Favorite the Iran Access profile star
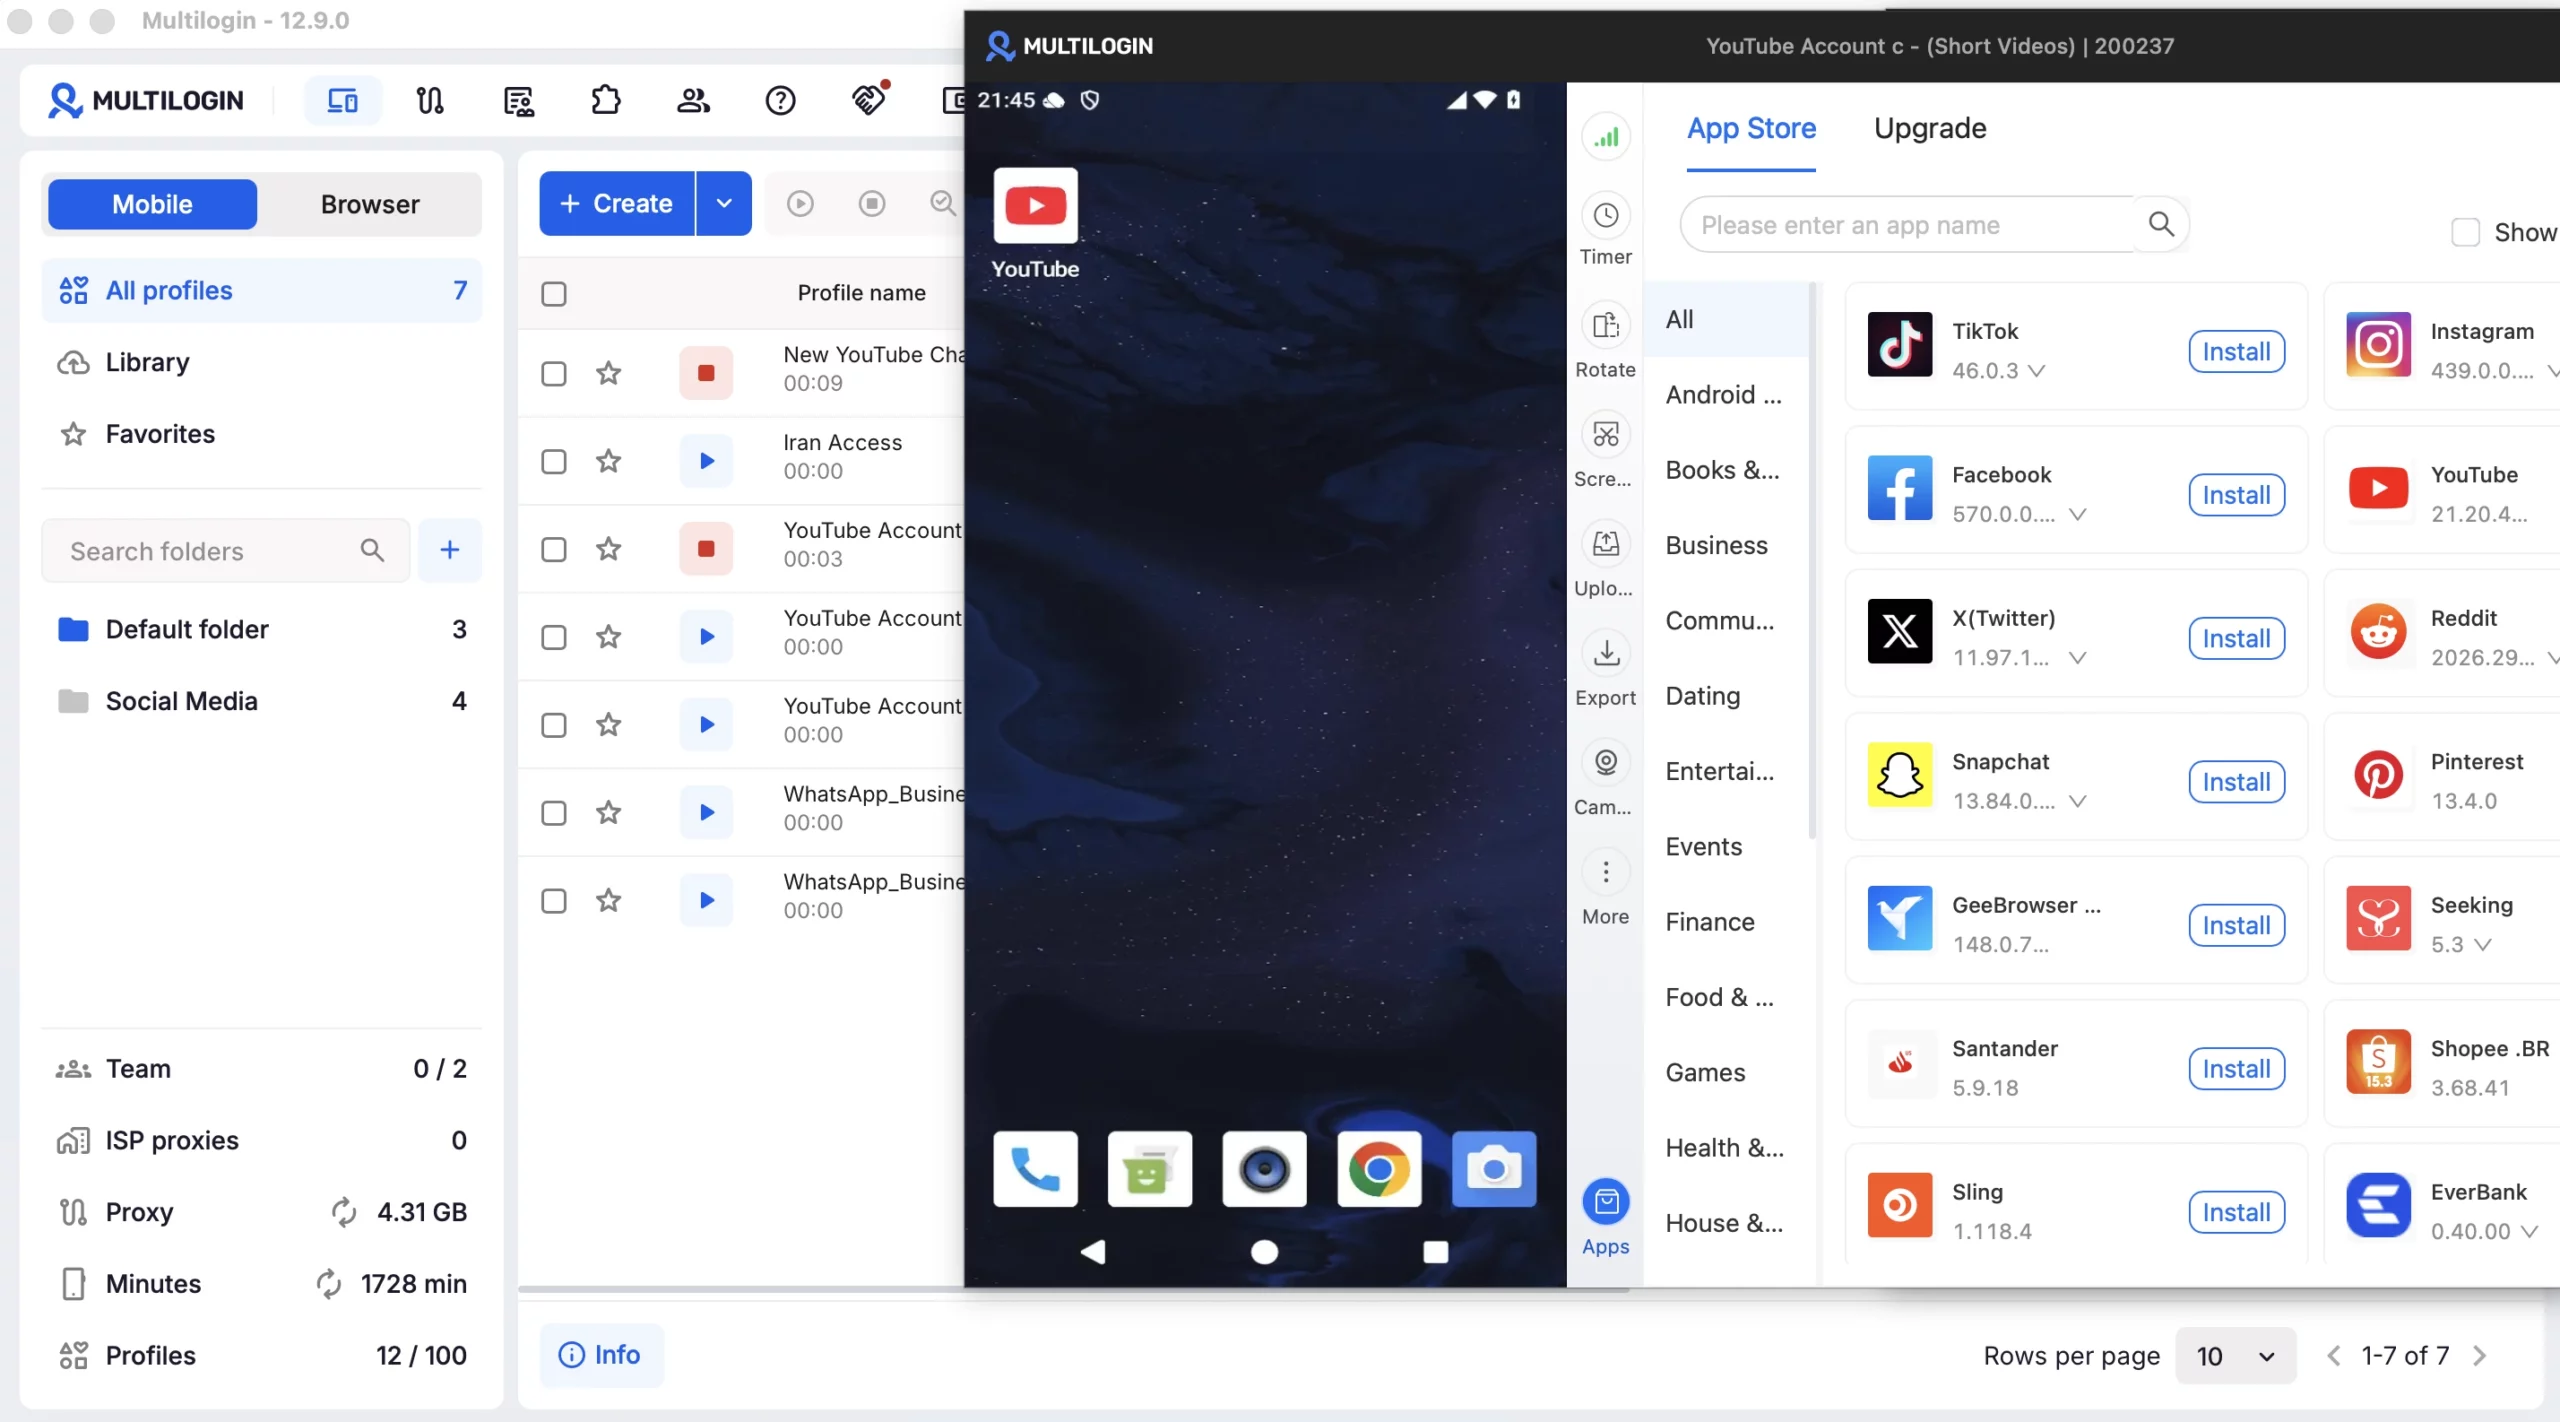Screen dimensions: 2560x1422 609,461
